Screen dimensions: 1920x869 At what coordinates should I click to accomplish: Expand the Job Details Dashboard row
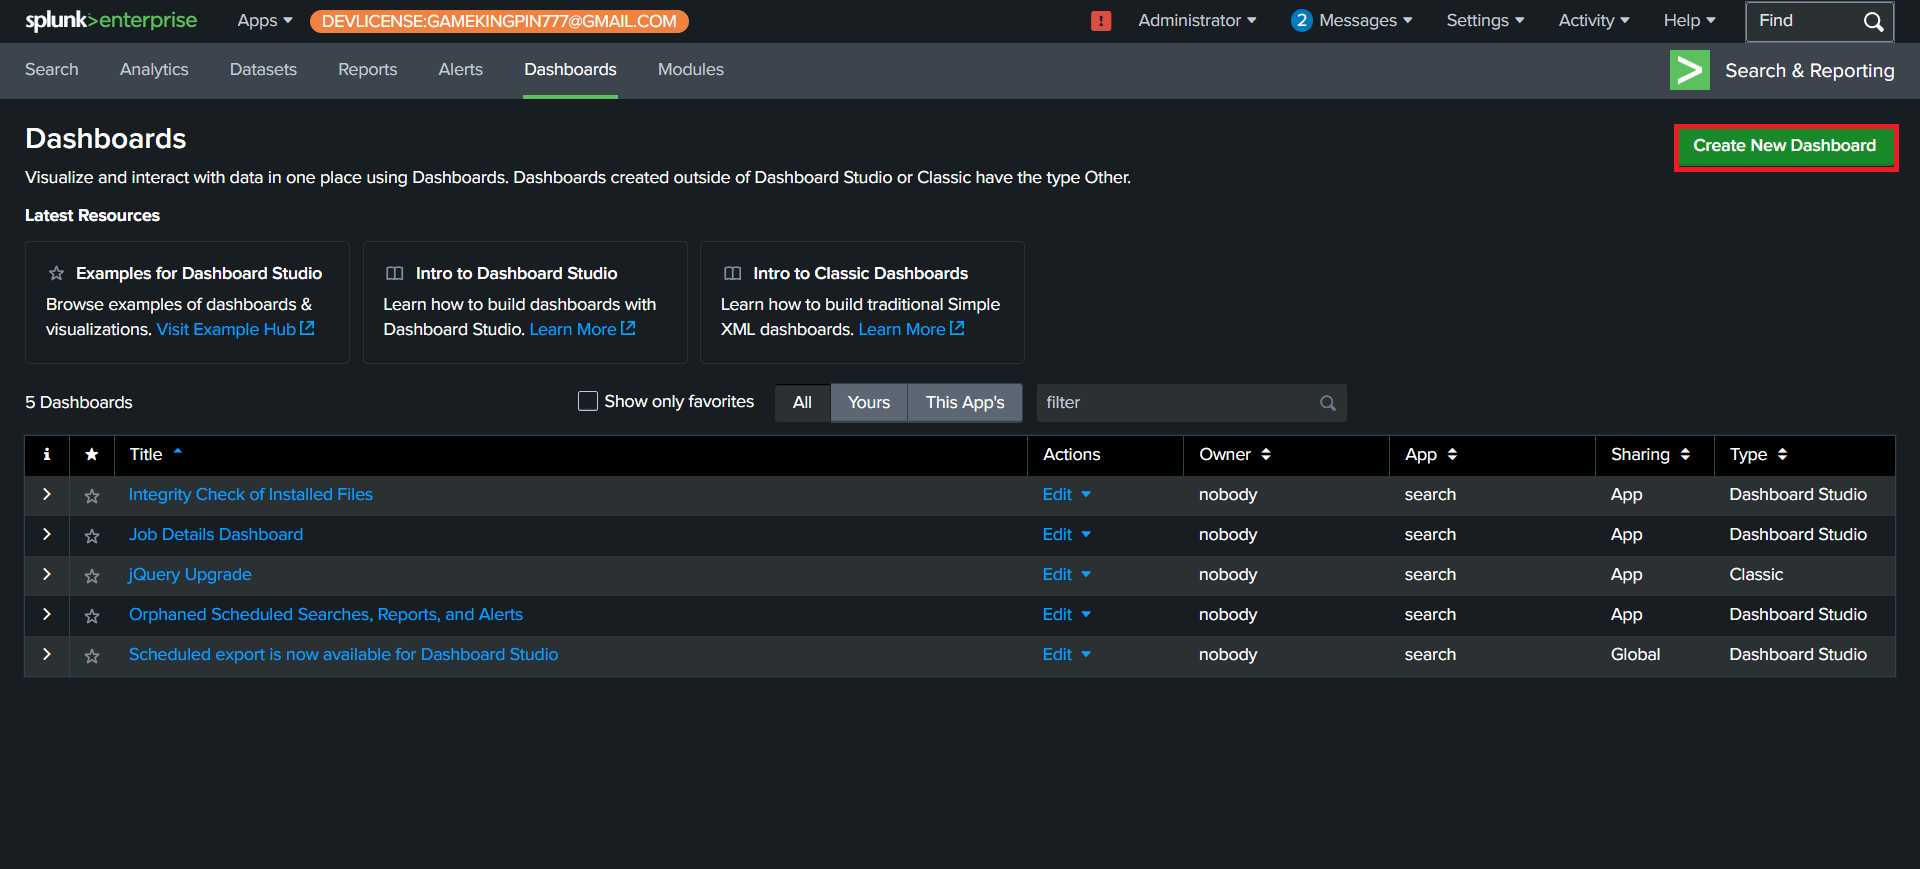click(47, 534)
